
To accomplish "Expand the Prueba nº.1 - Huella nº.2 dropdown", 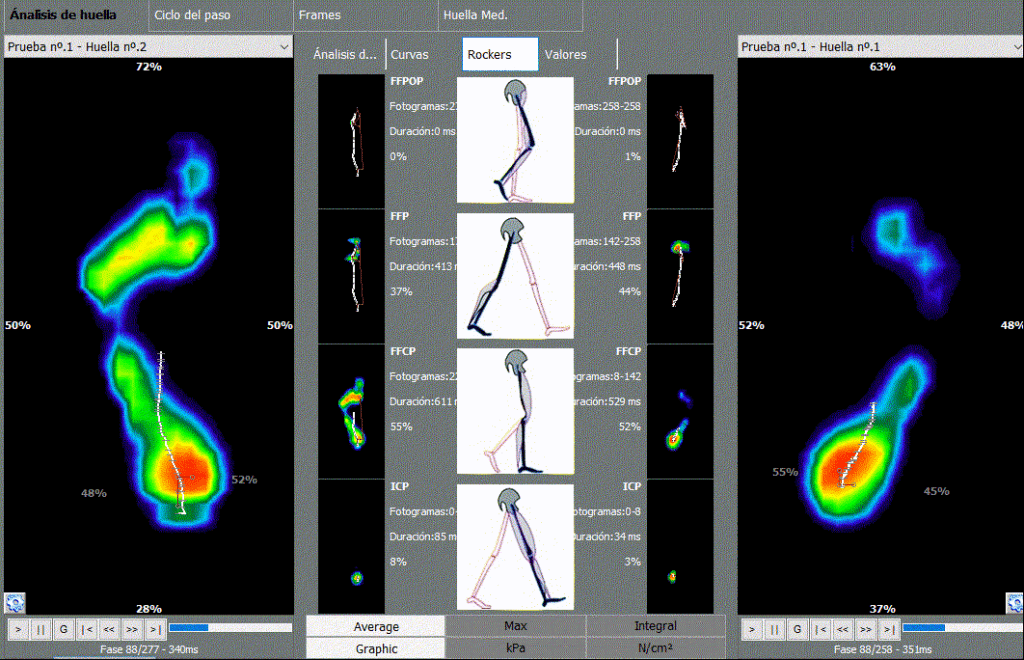I will tap(149, 46).
